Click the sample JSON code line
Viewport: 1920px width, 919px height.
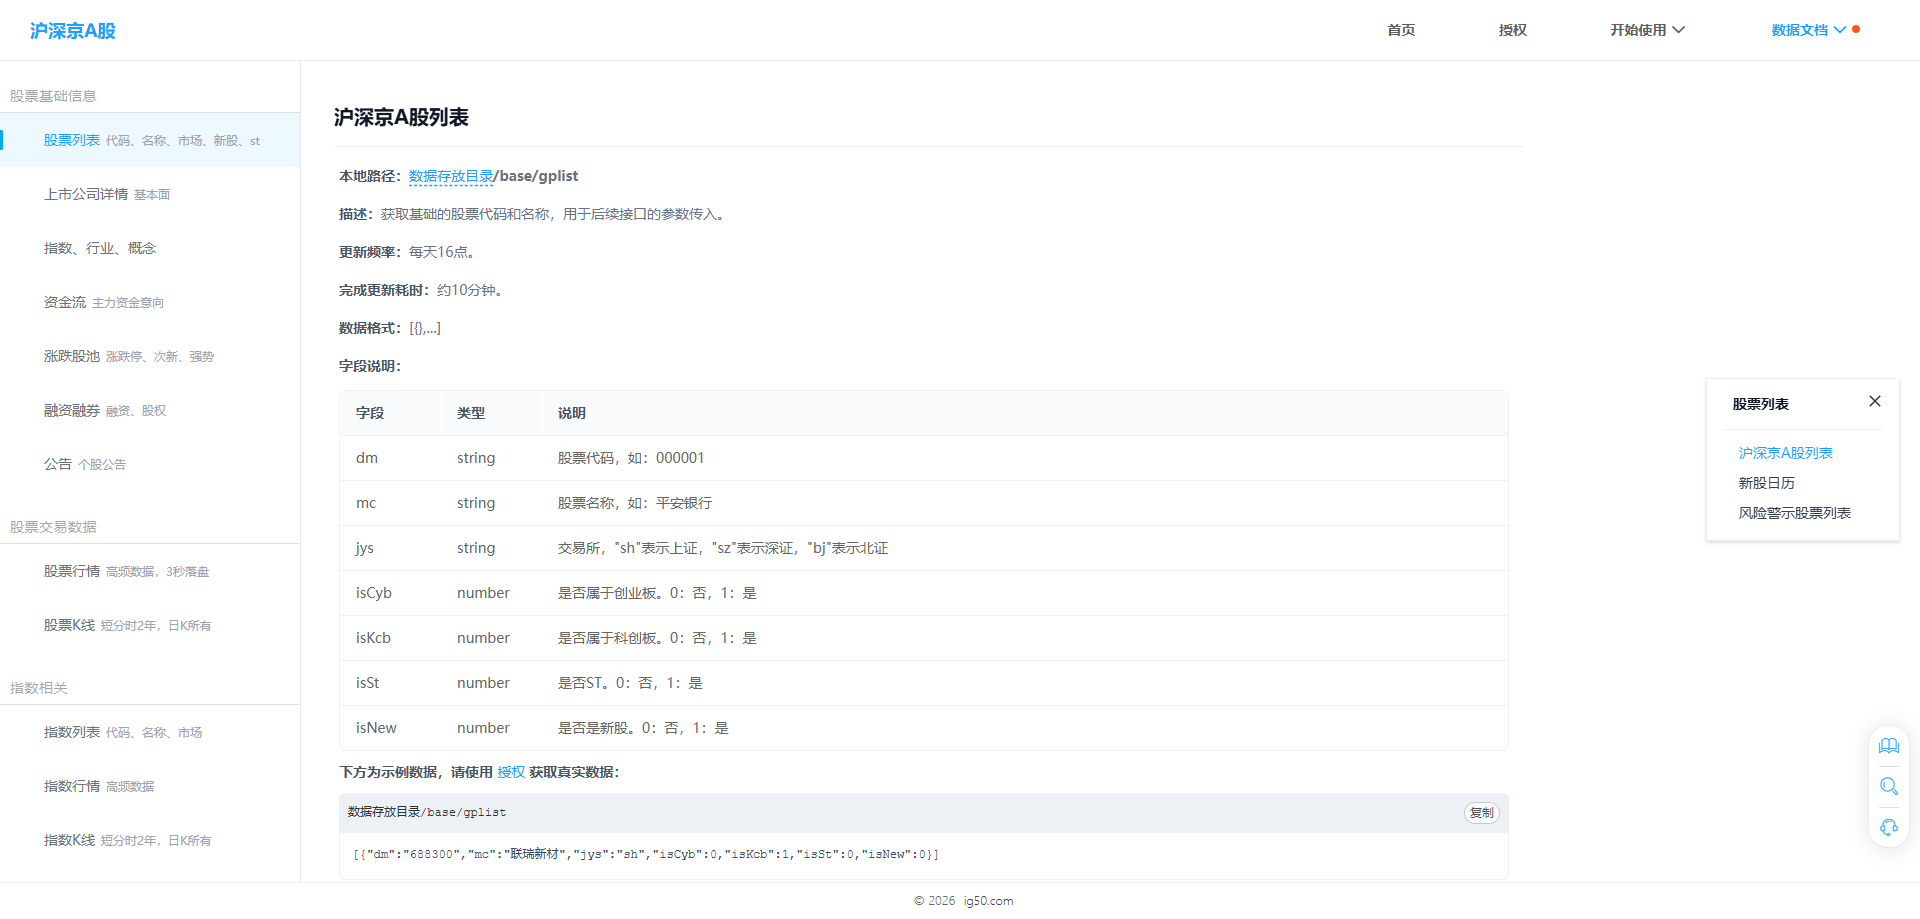coord(646,854)
